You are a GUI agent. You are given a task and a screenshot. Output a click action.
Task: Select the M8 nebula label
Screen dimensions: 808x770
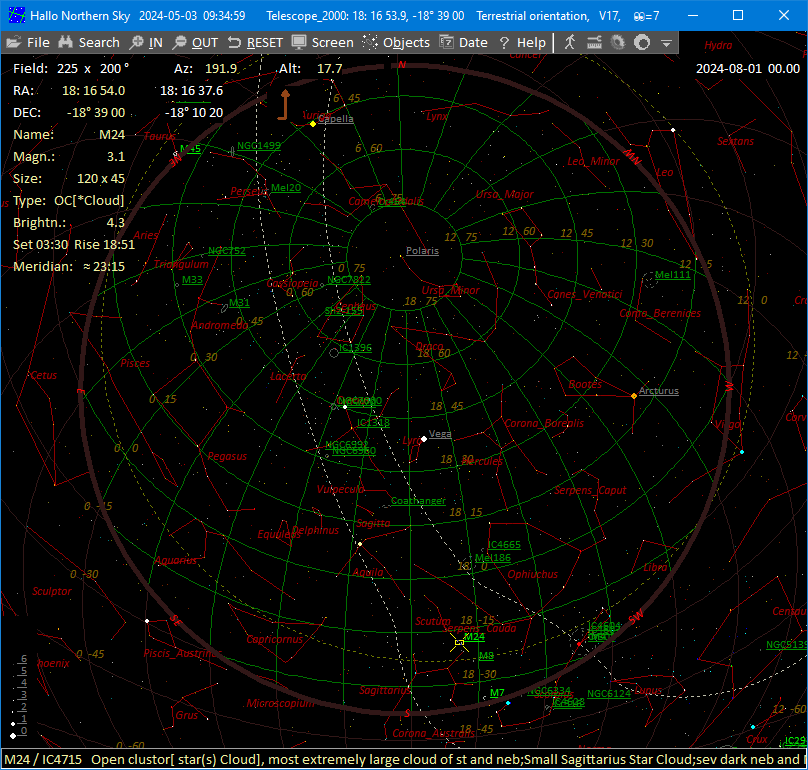pos(486,656)
